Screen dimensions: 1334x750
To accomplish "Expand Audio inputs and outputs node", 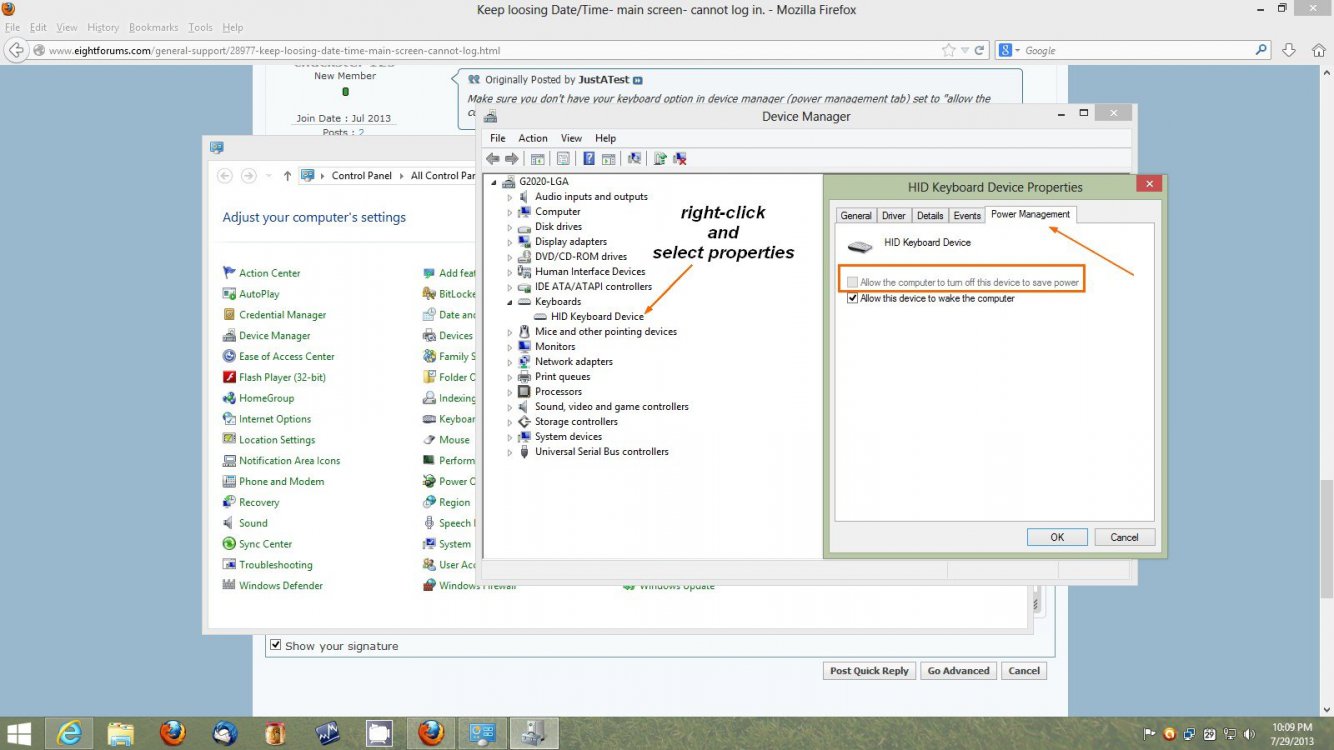I will pos(510,197).
